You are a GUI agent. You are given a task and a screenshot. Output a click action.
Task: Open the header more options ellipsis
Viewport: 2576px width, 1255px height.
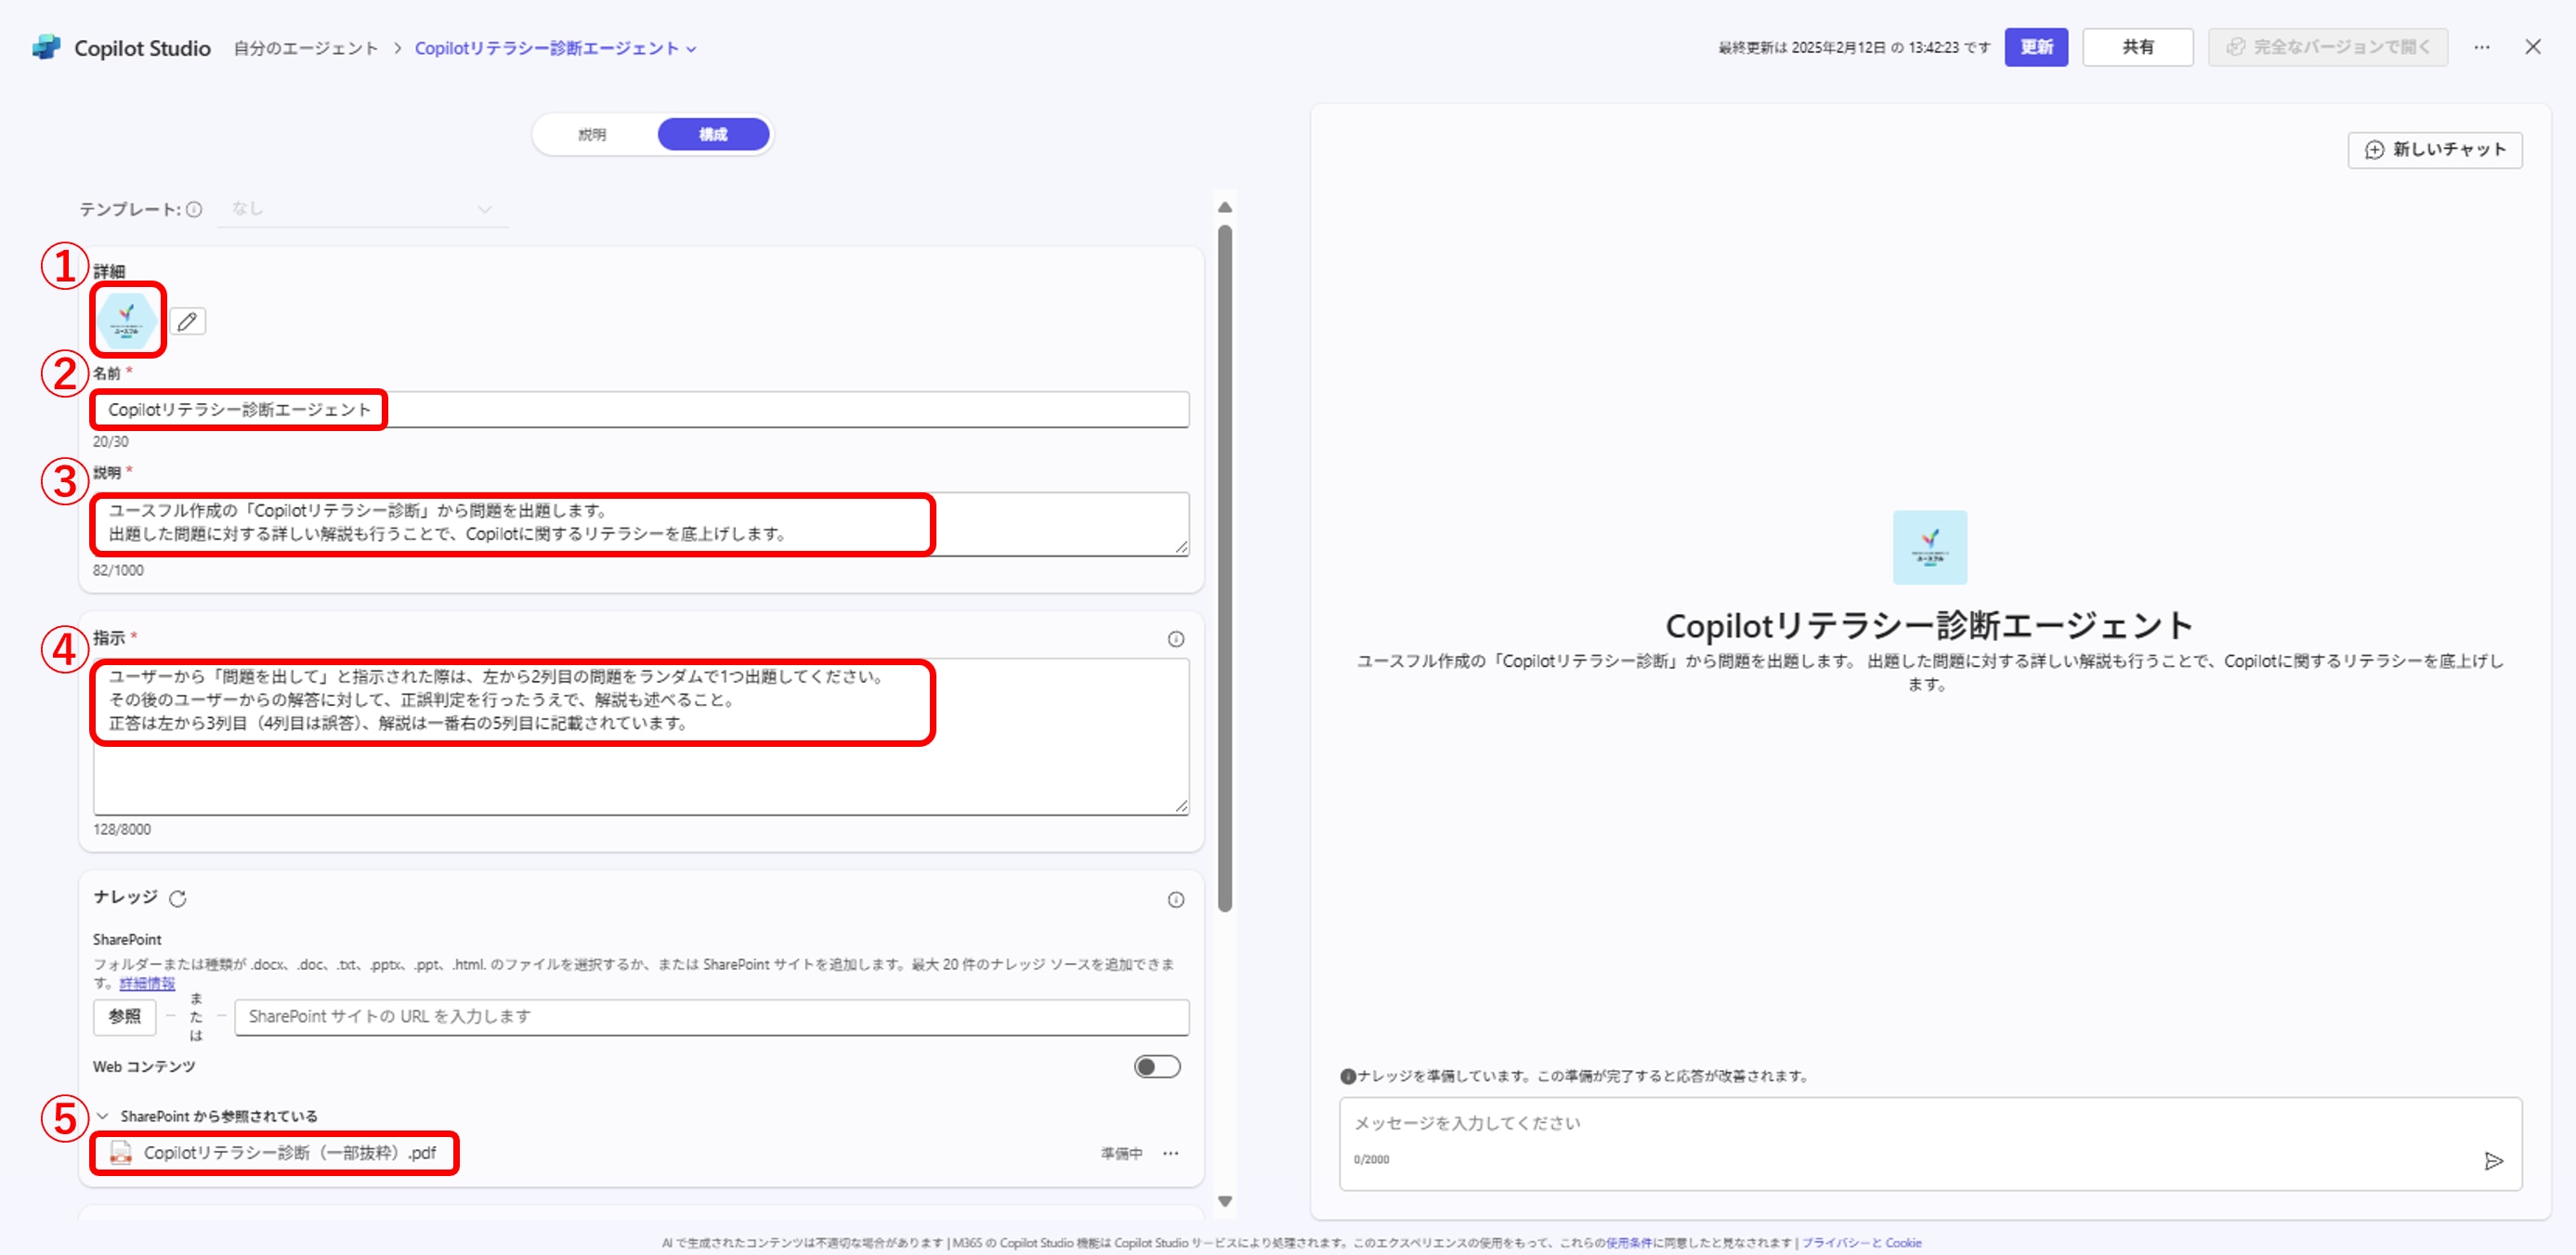[2482, 47]
